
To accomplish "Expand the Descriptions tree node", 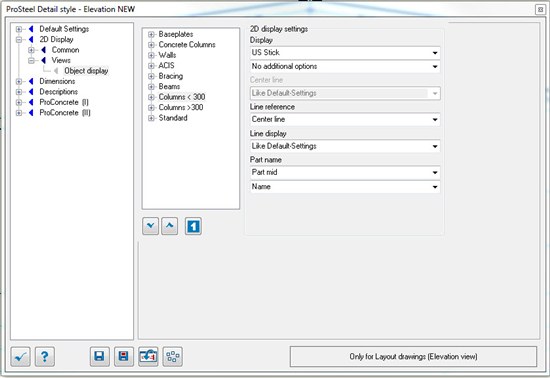I will (x=19, y=92).
